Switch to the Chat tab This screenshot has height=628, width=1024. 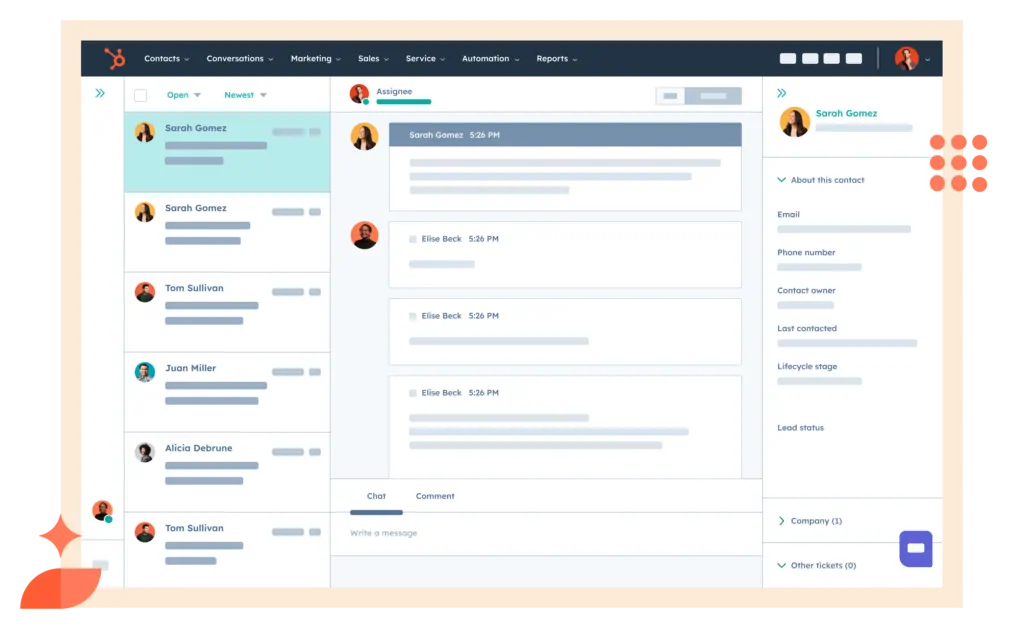pos(376,496)
